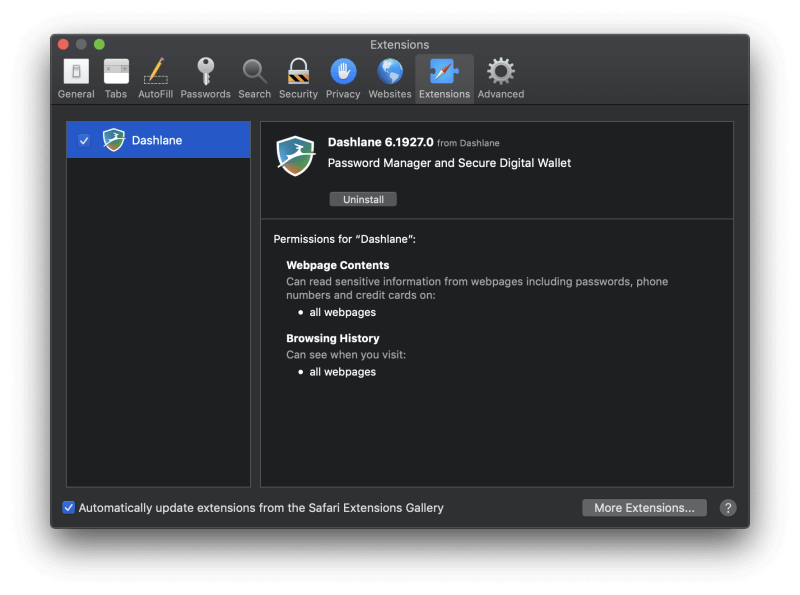Screen dimensions: 800x595
Task: Open the Privacy preferences pane
Action: tap(343, 79)
